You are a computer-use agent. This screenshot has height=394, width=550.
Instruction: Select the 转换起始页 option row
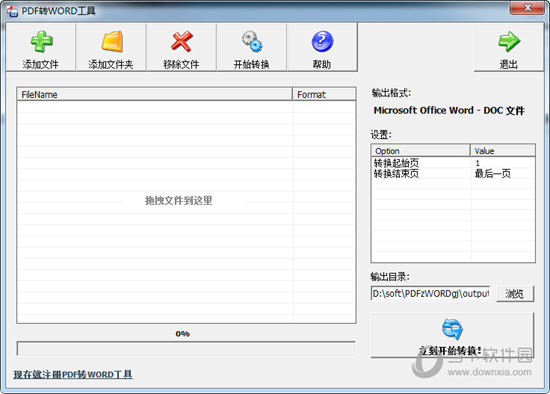453,163
